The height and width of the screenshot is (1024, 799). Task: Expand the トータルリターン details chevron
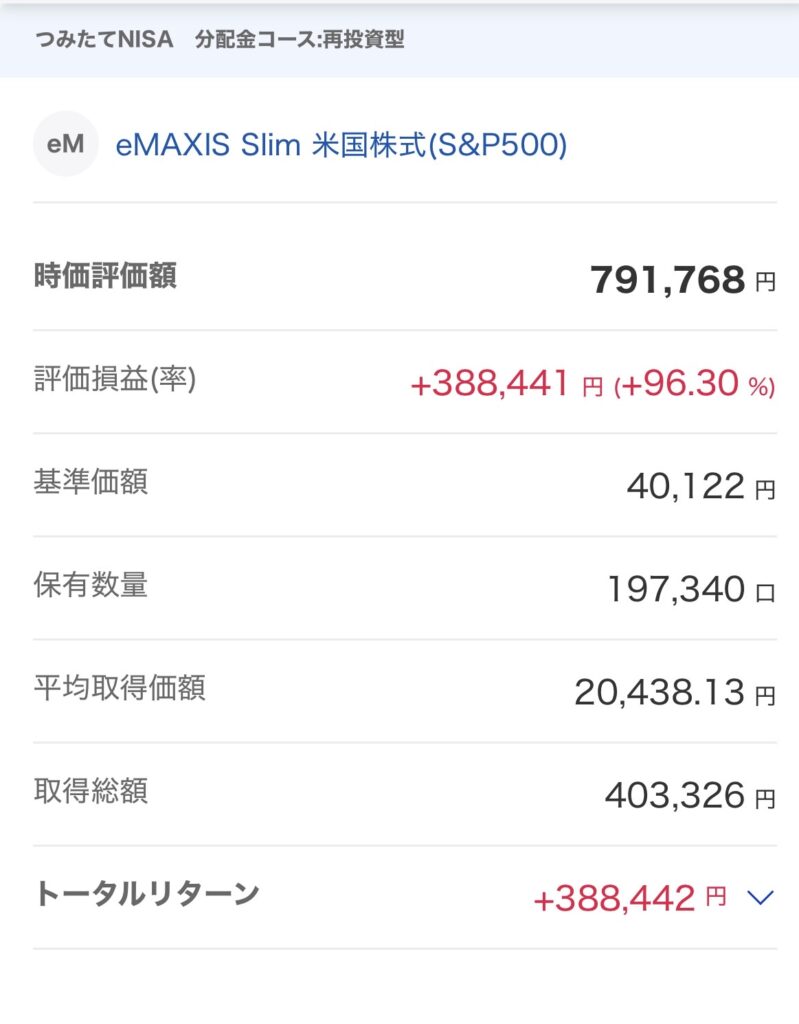point(761,898)
